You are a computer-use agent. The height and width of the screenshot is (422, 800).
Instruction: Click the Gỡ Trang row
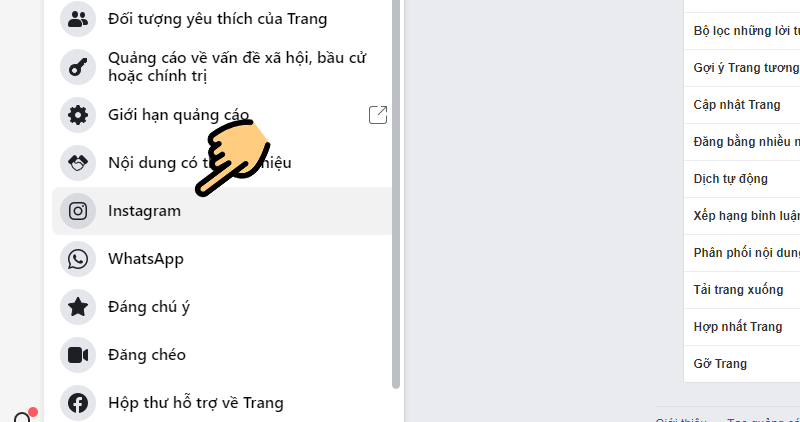click(x=742, y=364)
